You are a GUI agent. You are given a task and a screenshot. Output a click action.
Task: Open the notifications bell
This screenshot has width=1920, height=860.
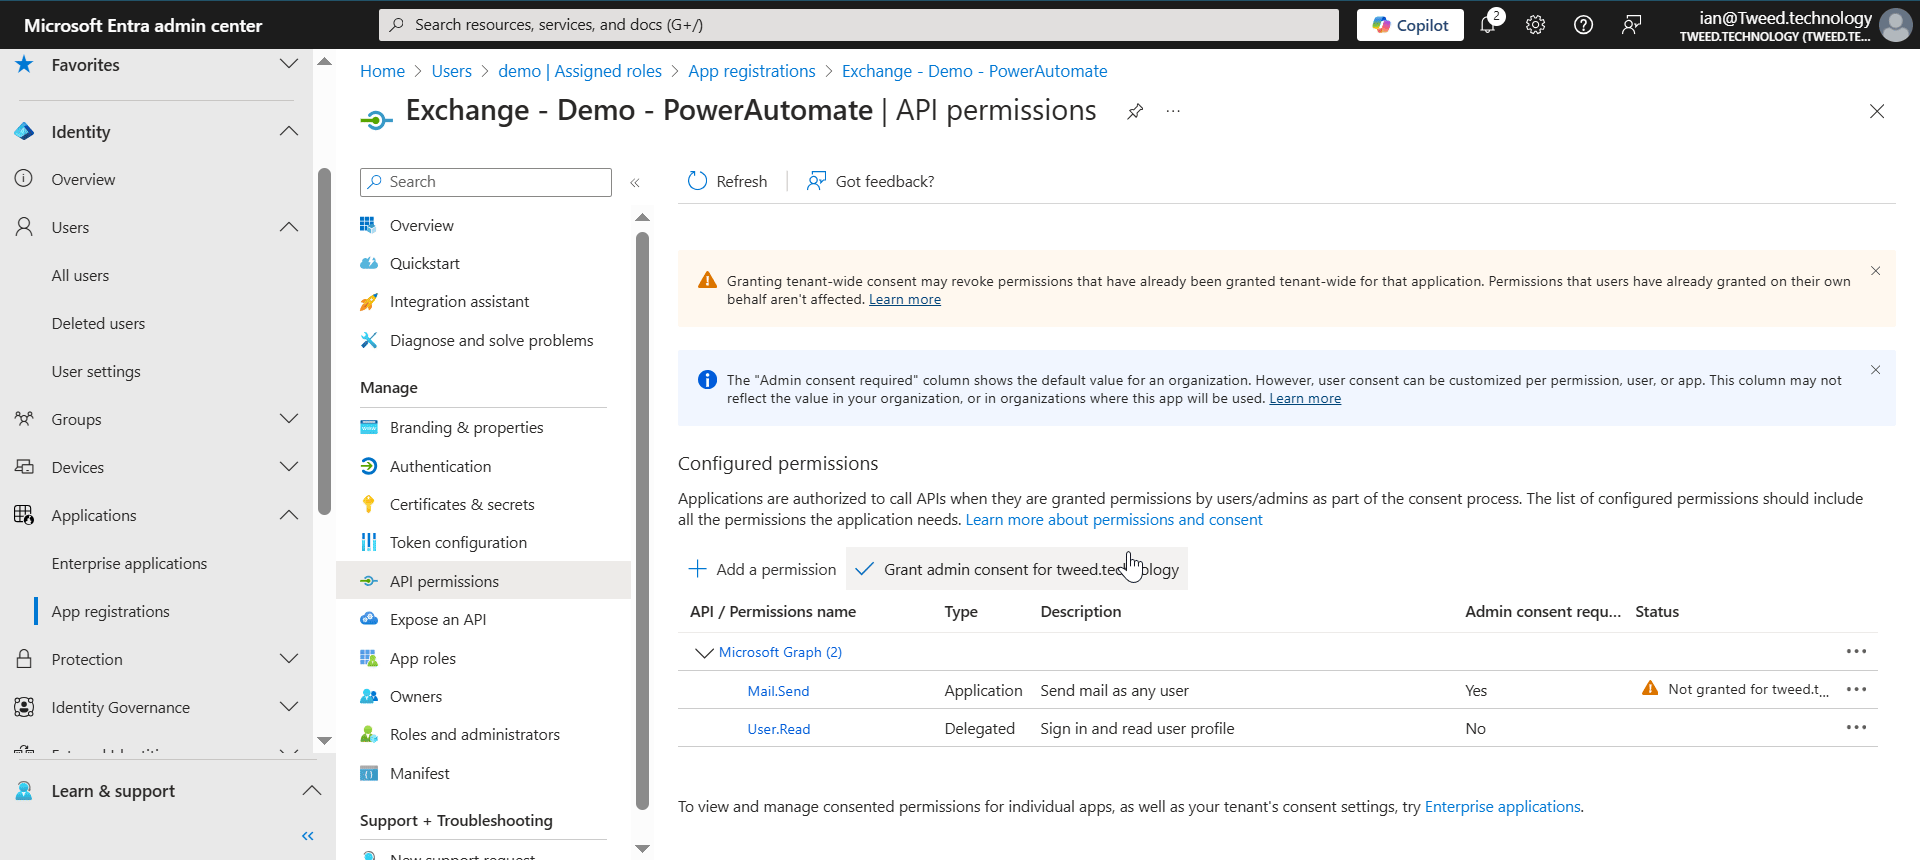pyautogui.click(x=1488, y=25)
